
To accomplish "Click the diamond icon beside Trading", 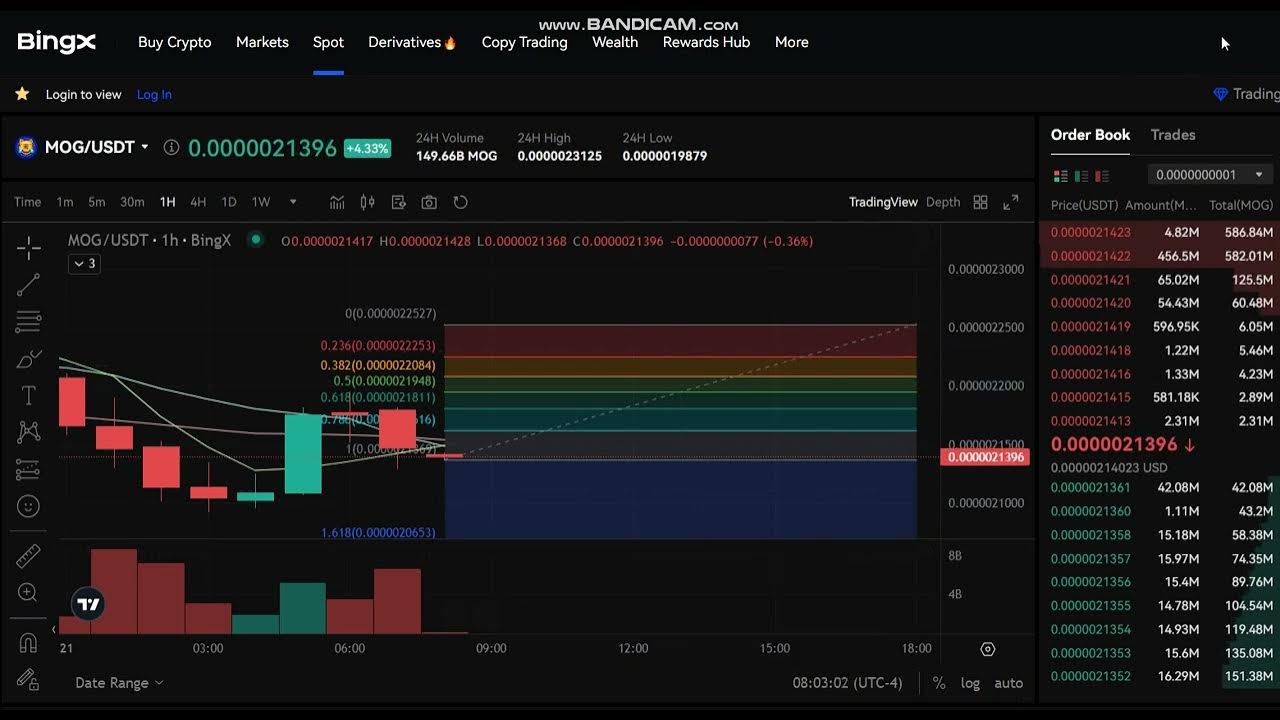I will pyautogui.click(x=1220, y=94).
